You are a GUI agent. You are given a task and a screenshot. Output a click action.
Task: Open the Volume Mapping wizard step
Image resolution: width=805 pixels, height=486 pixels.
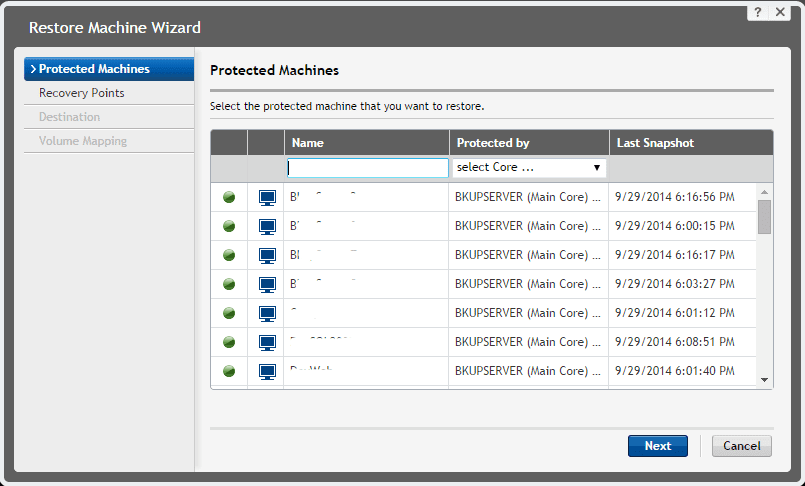[83, 141]
